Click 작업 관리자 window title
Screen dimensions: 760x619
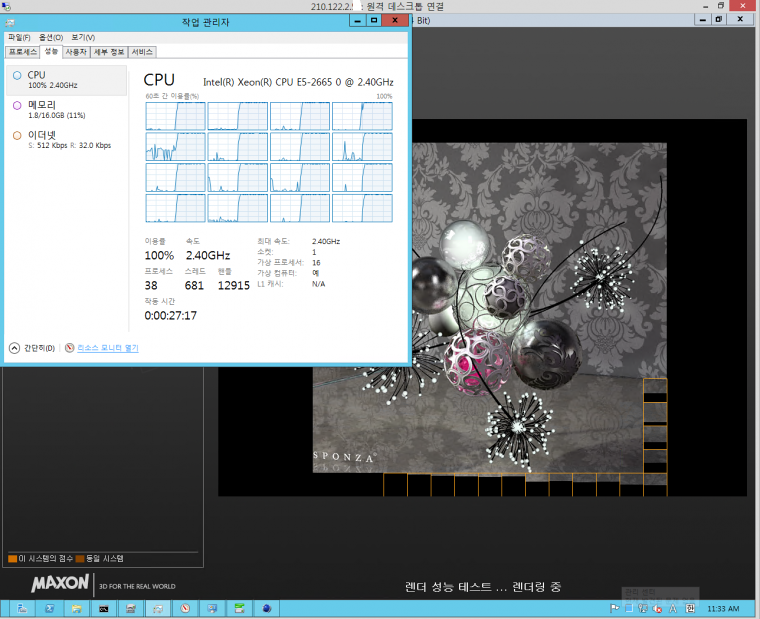pyautogui.click(x=206, y=22)
